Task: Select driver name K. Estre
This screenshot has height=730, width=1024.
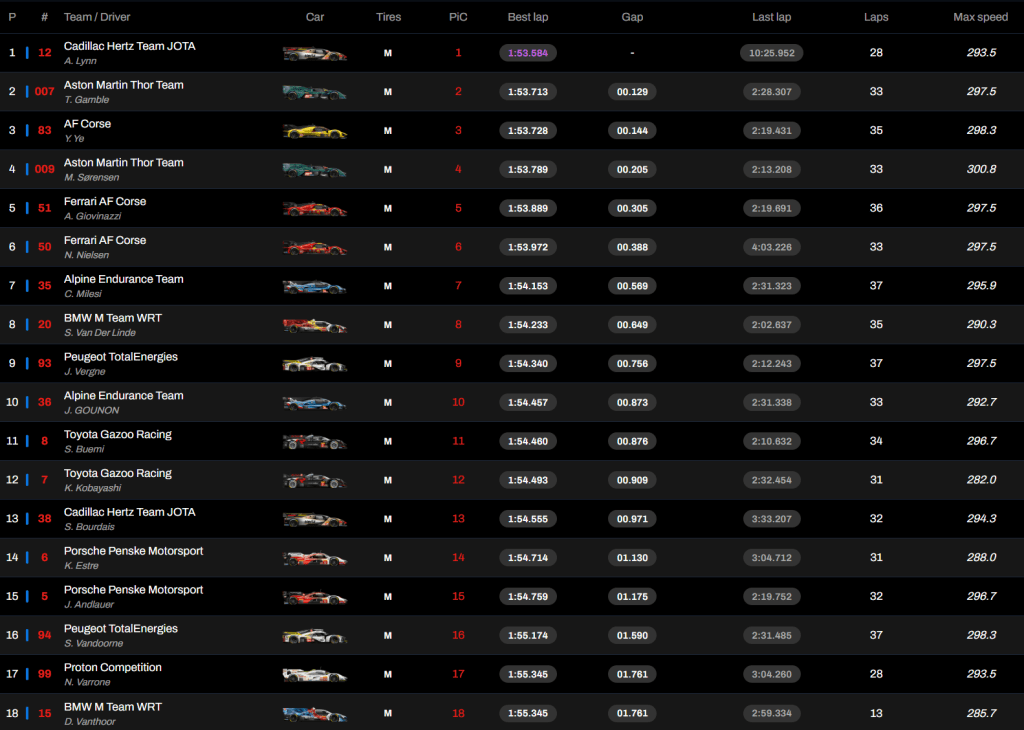Action: click(x=81, y=566)
